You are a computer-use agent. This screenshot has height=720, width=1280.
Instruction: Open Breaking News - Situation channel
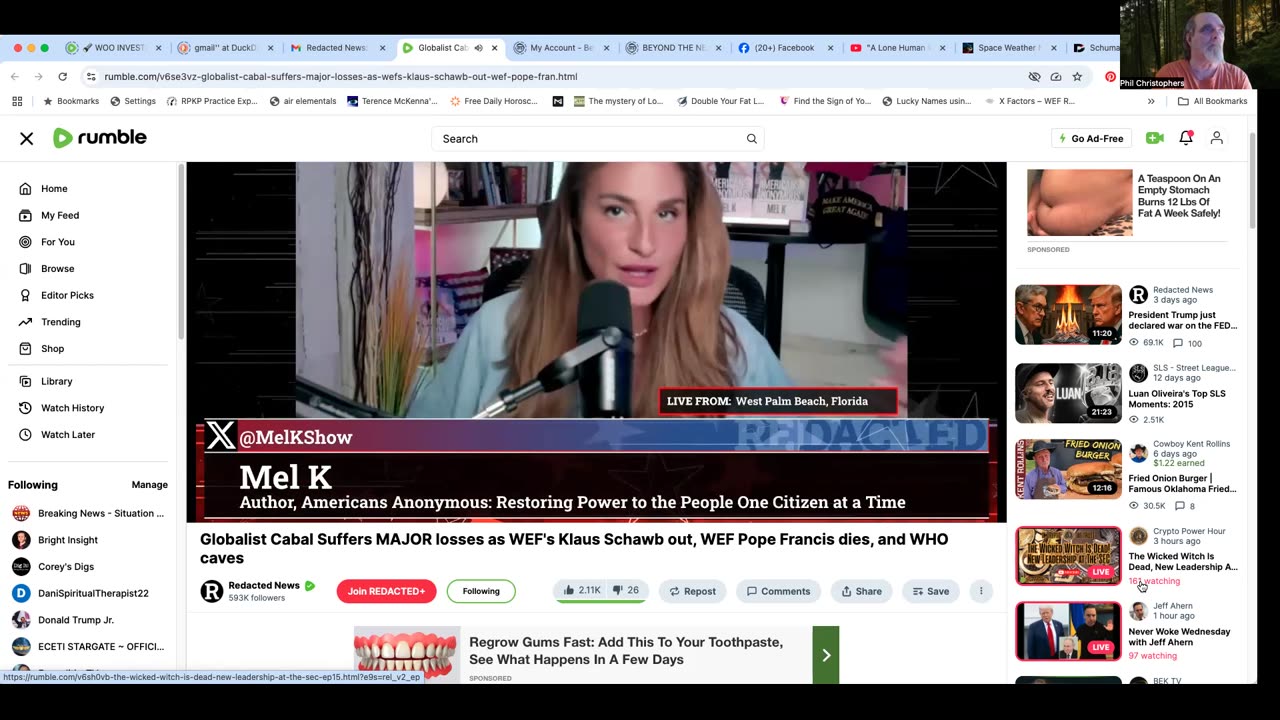88,513
